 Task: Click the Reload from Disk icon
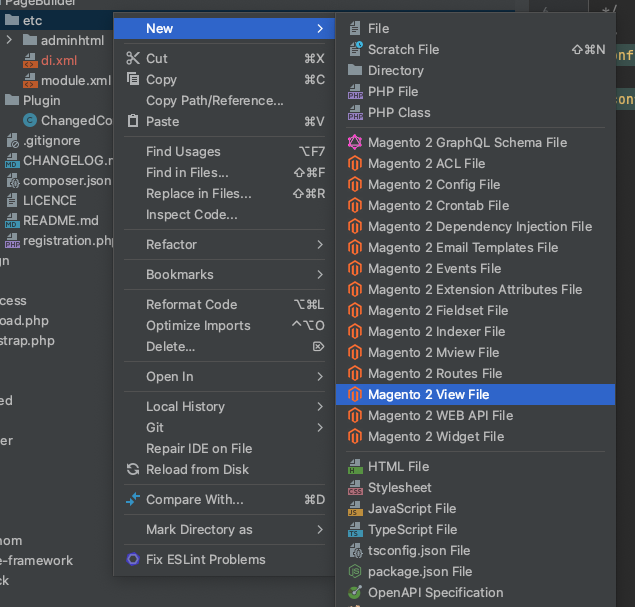[x=133, y=469]
